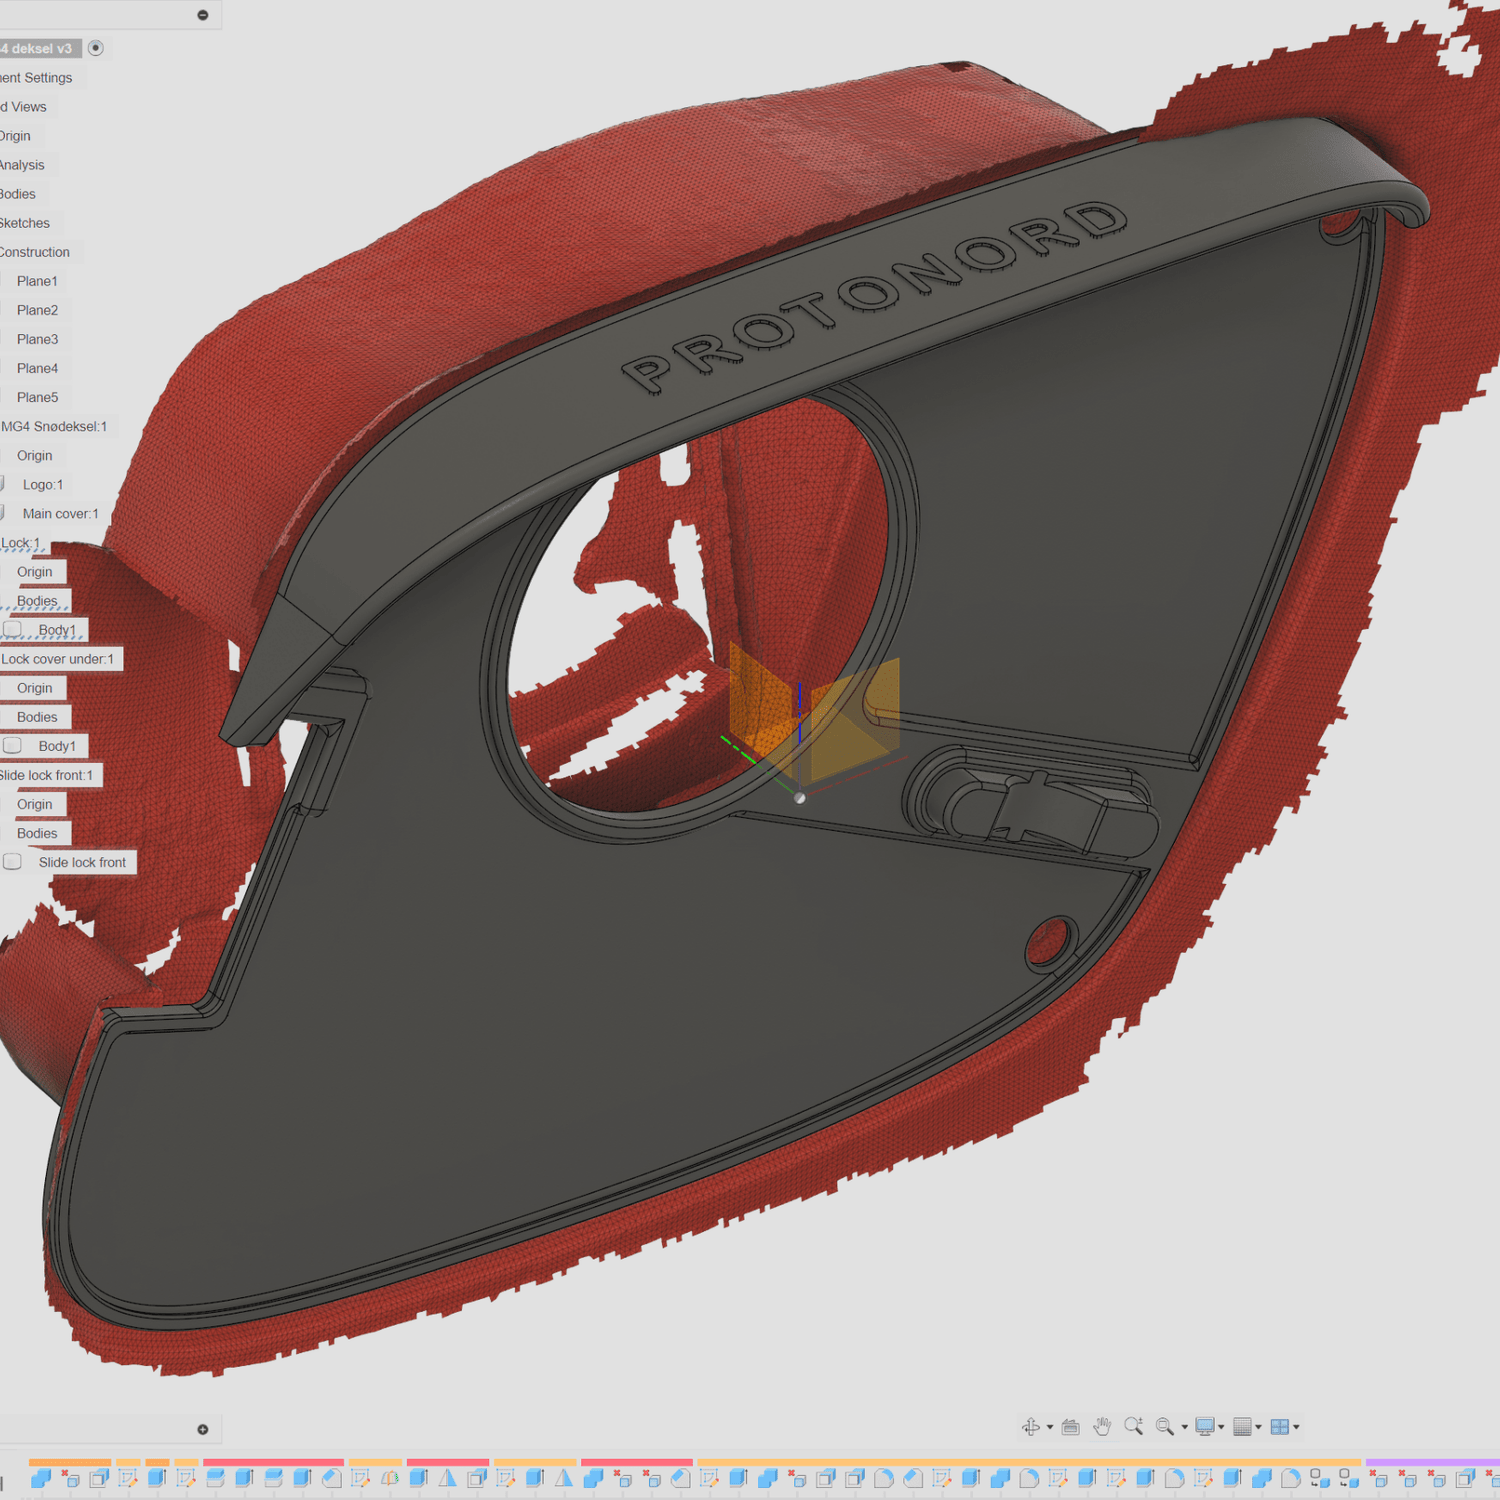Open Document Settings in the browser
Screen dimensions: 1500x1500
pos(36,78)
